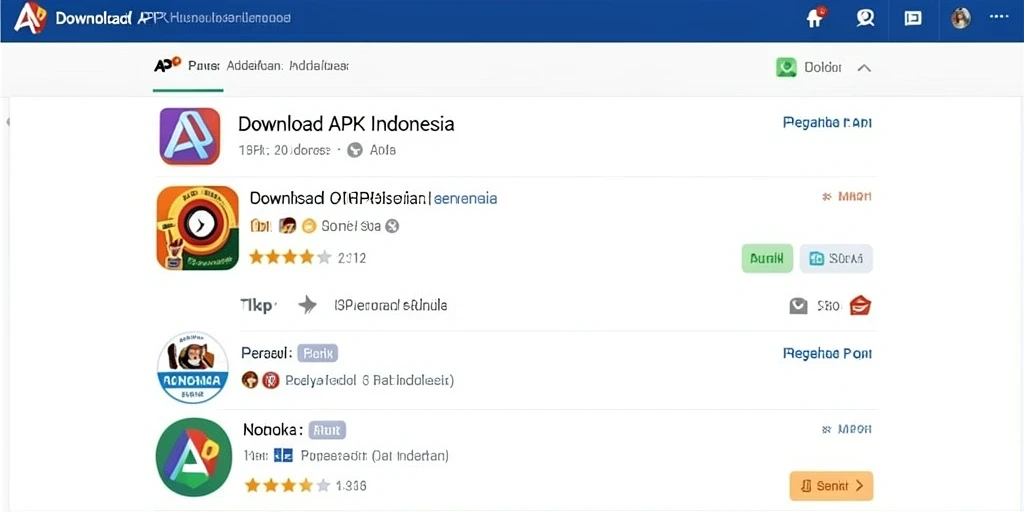Open the chat bubble icon in header
This screenshot has height=512, width=1024.
pyautogui.click(x=865, y=18)
